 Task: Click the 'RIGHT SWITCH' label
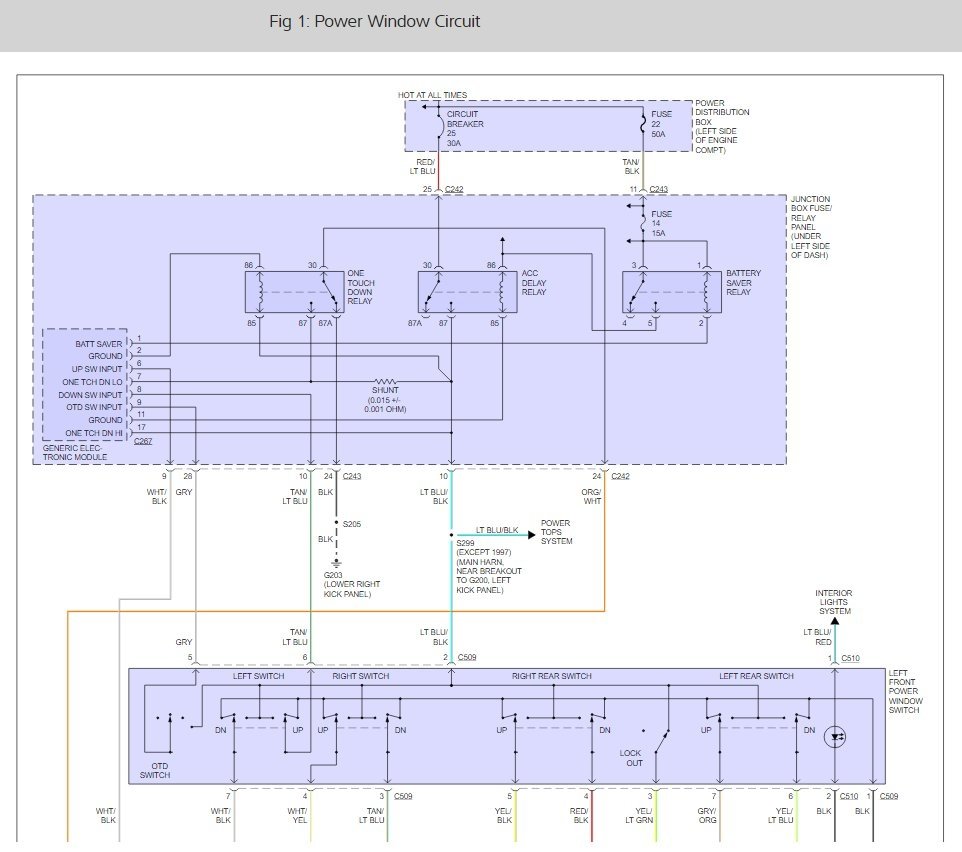(x=361, y=676)
